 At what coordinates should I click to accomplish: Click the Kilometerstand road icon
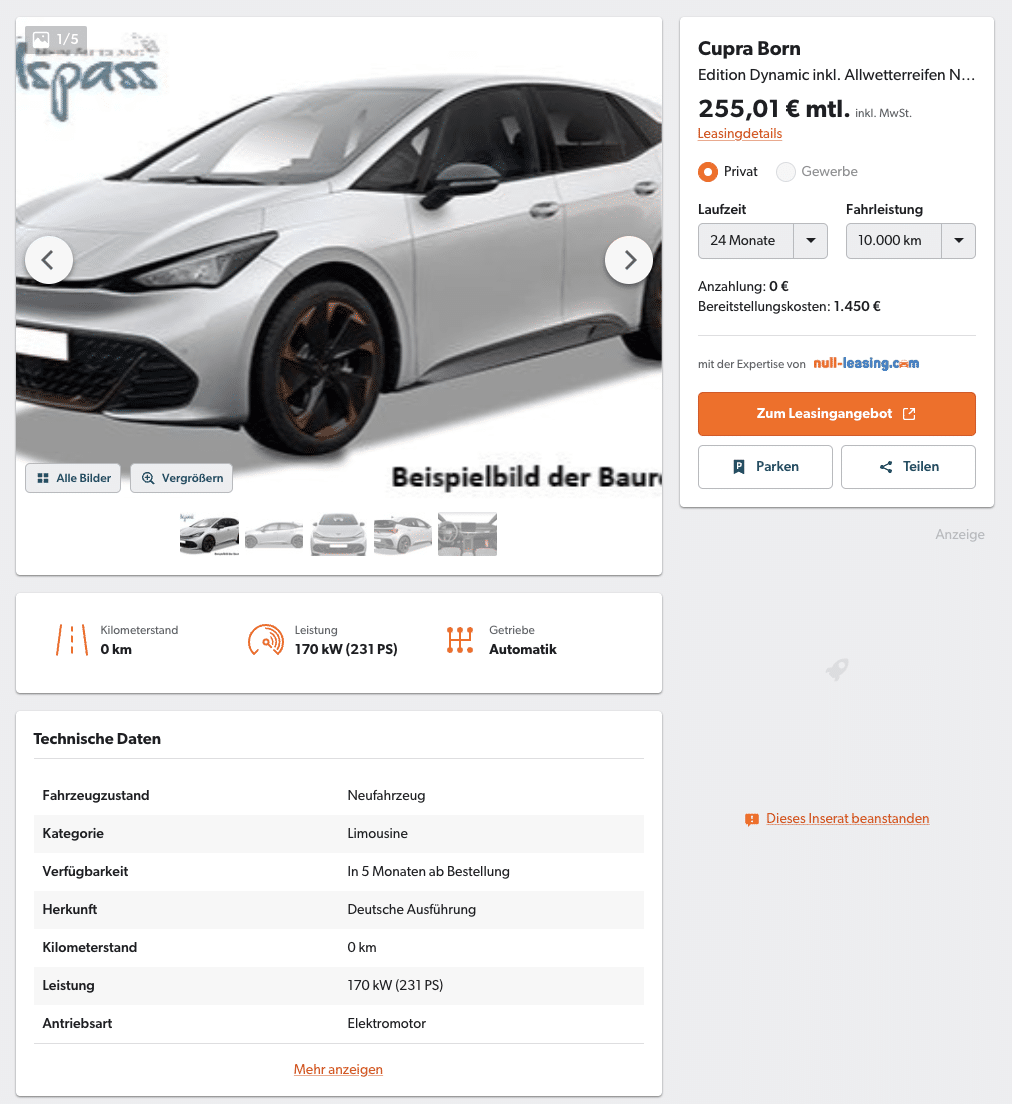[72, 640]
